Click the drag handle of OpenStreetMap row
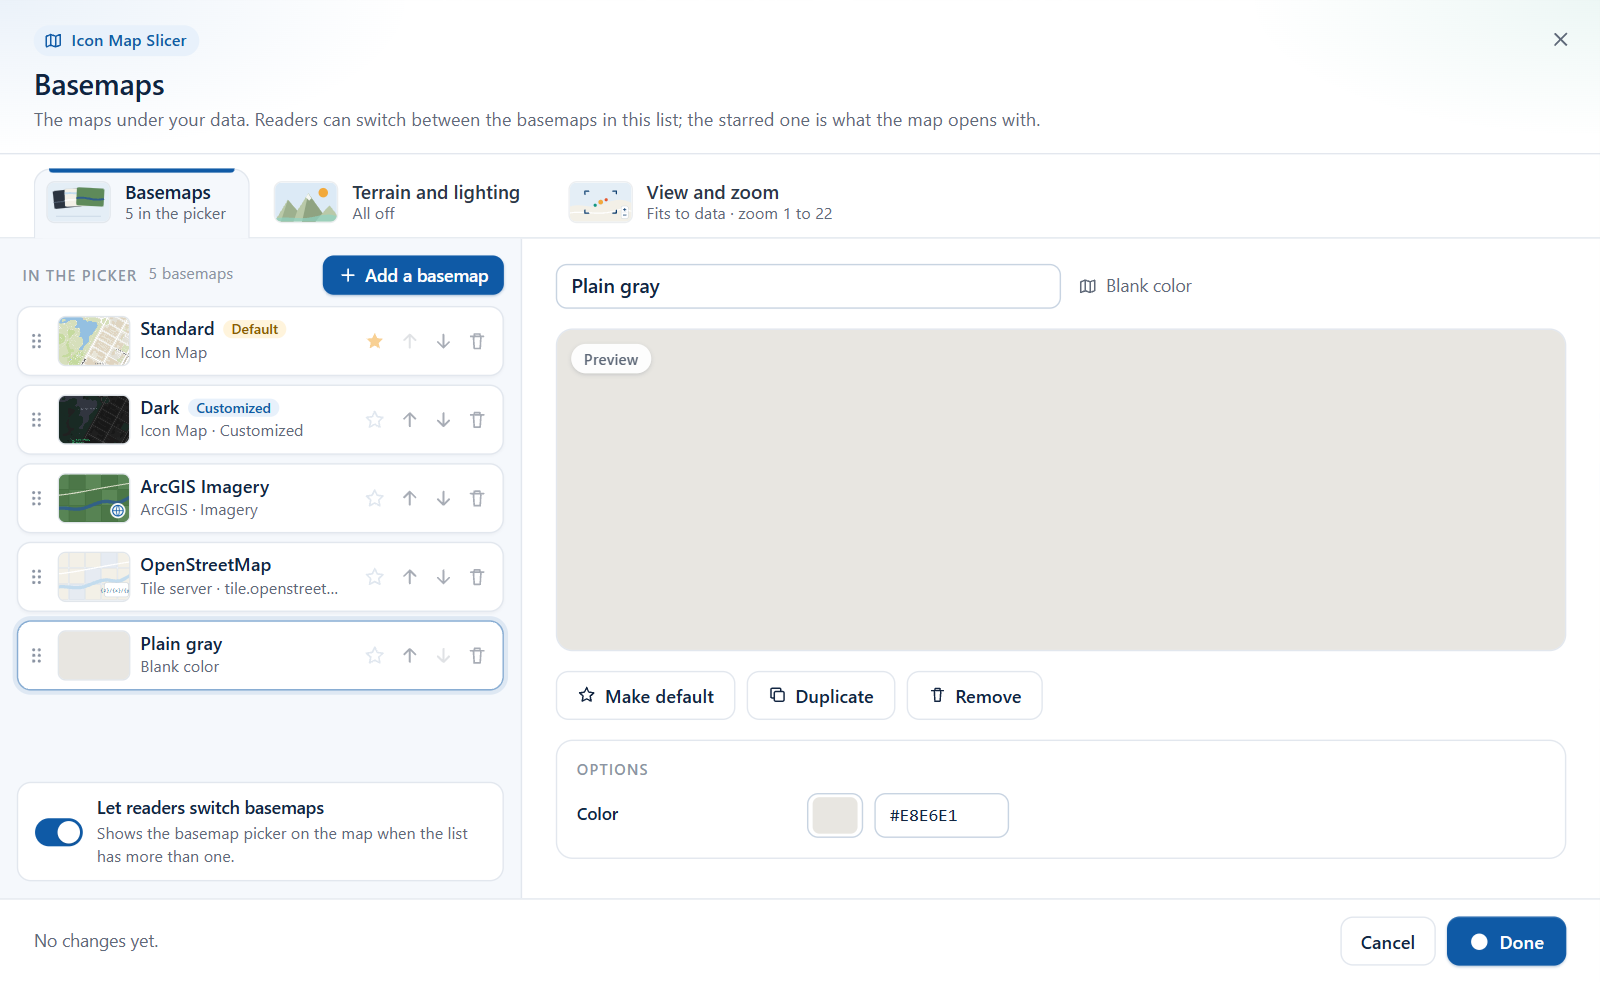 tap(37, 577)
